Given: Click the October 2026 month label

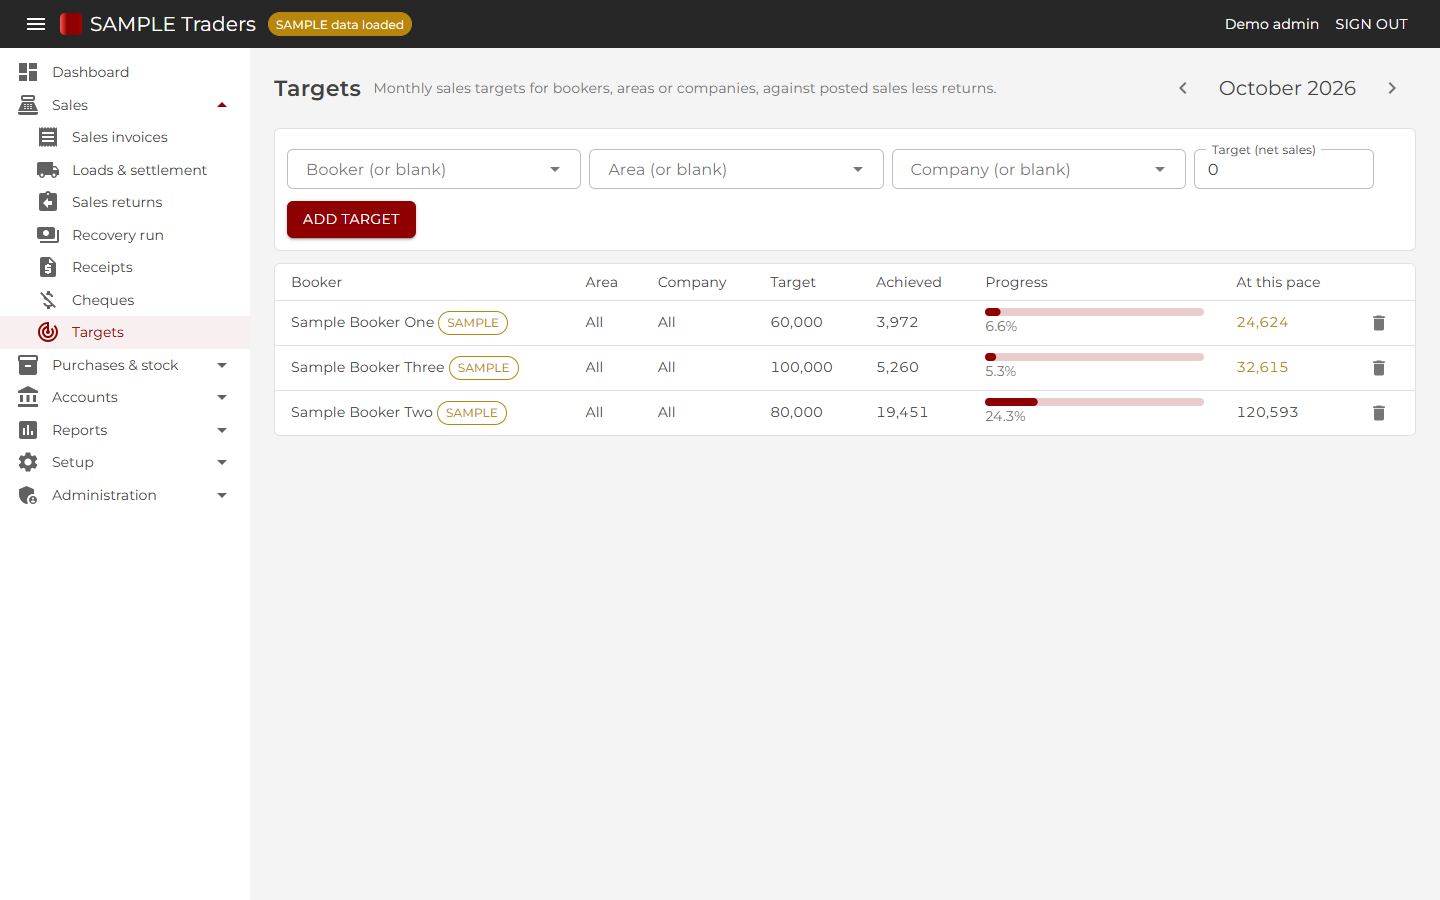Looking at the screenshot, I should [1287, 88].
